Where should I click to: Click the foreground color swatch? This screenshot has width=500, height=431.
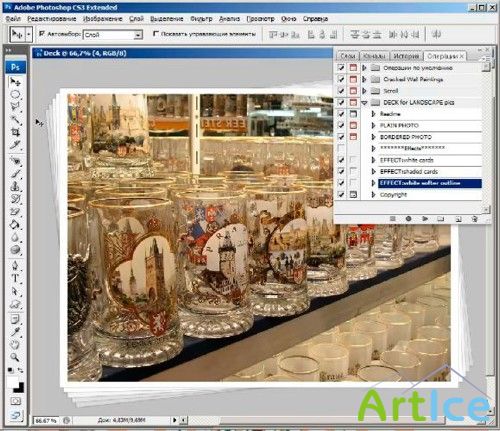[x=12, y=381]
